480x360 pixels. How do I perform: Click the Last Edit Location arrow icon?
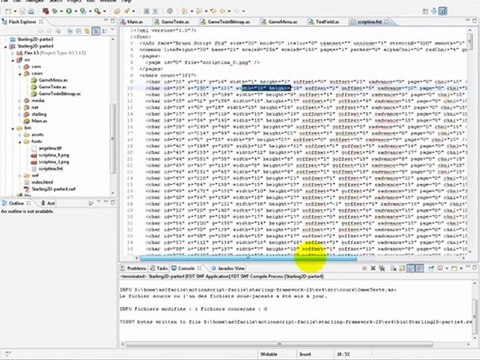(213, 11)
